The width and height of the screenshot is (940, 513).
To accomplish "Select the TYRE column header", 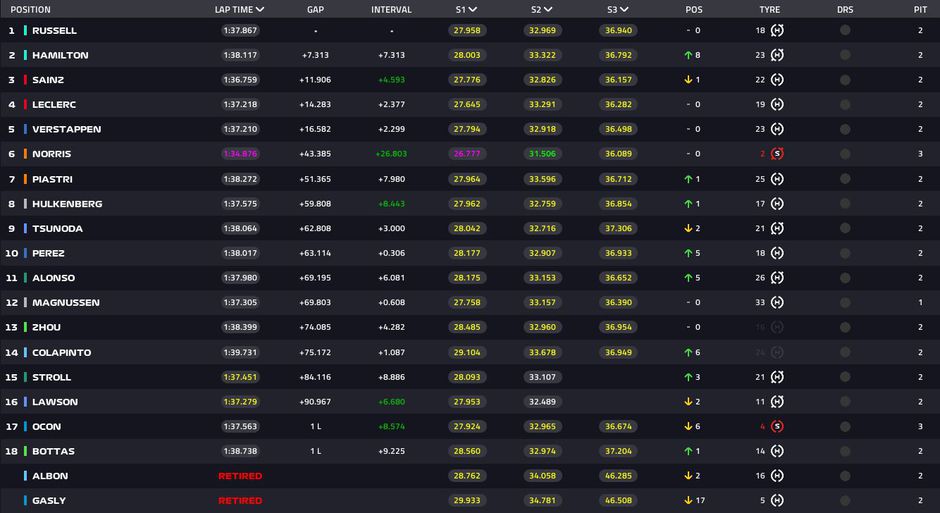I will tap(769, 9).
